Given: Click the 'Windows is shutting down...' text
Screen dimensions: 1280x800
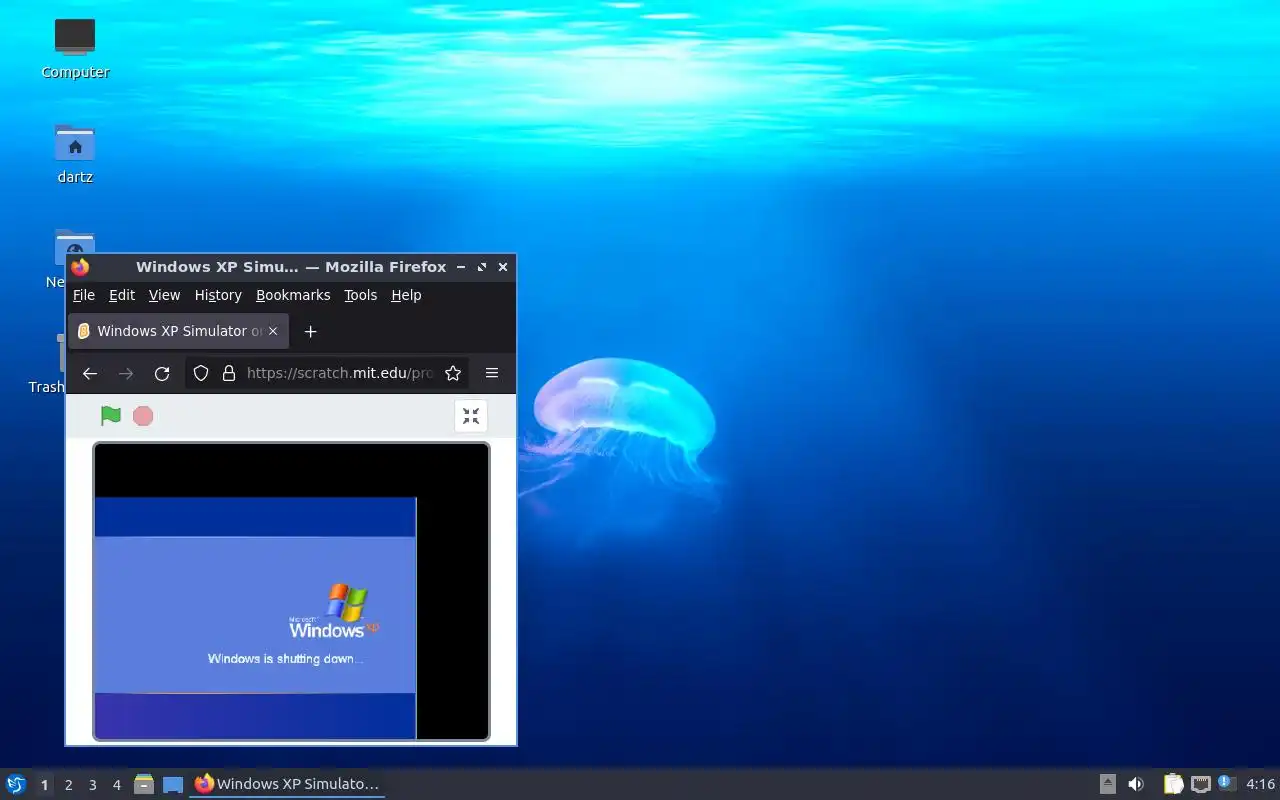Looking at the screenshot, I should (x=285, y=659).
